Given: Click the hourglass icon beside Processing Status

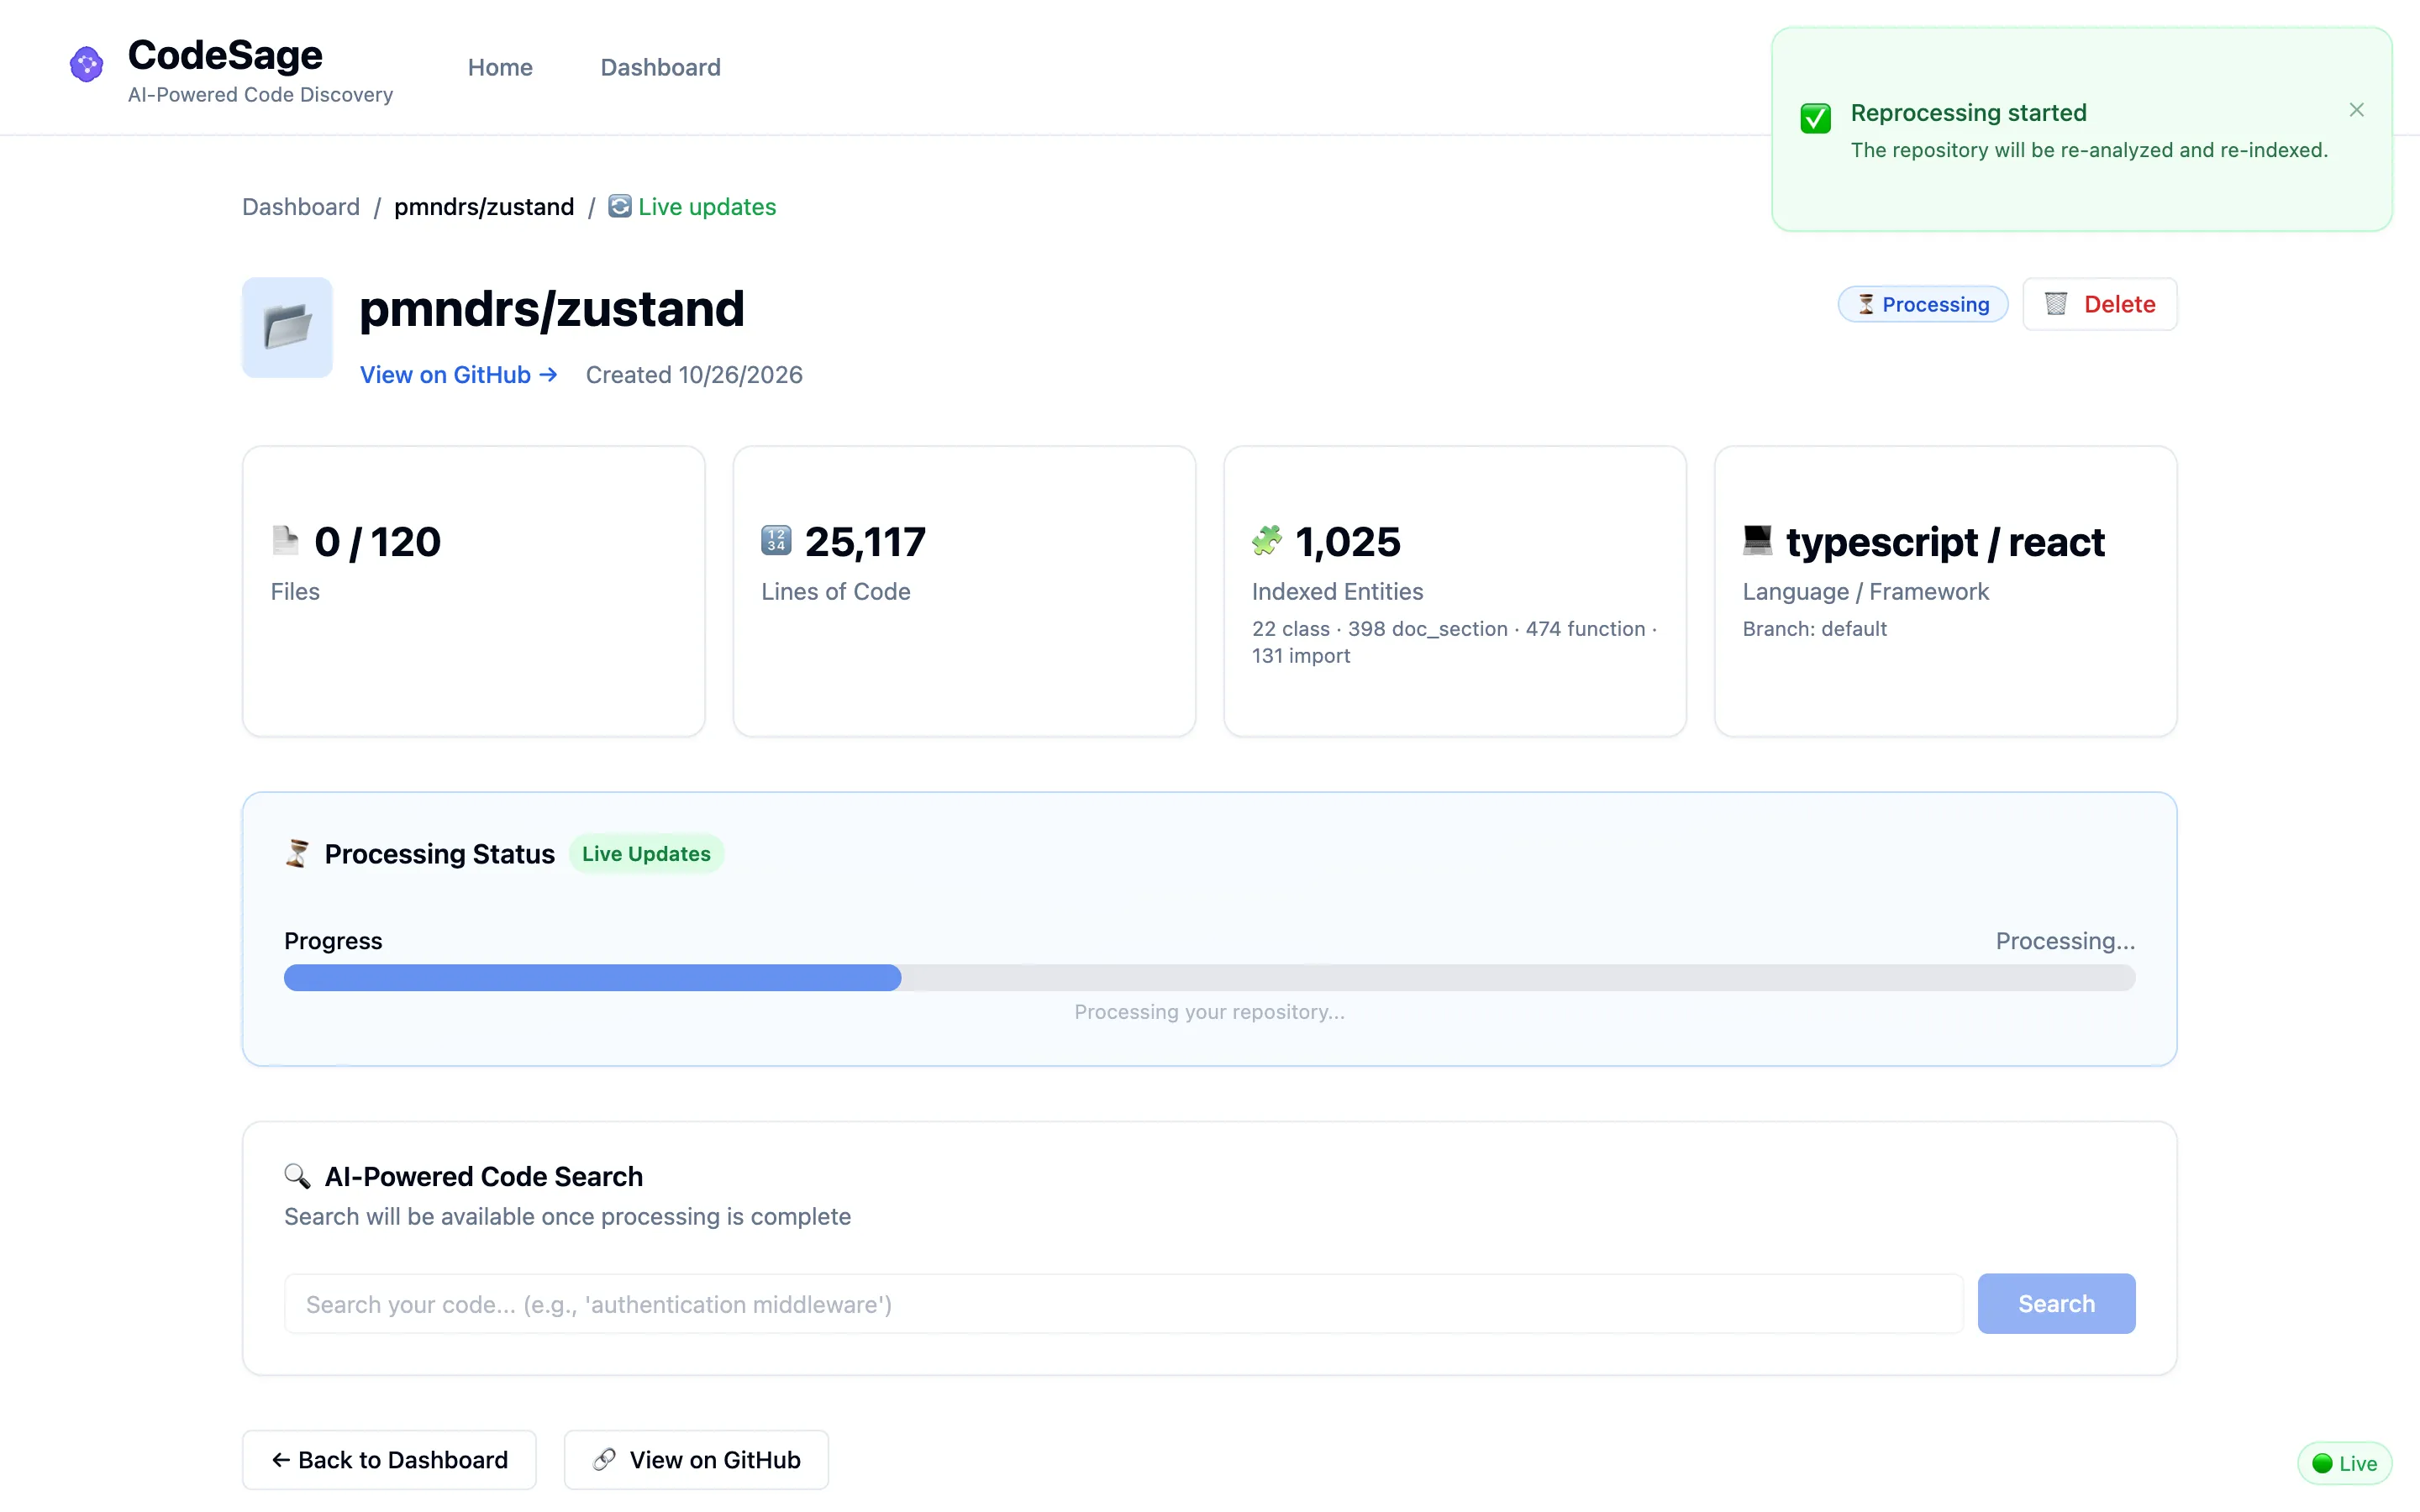Looking at the screenshot, I should 297,853.
